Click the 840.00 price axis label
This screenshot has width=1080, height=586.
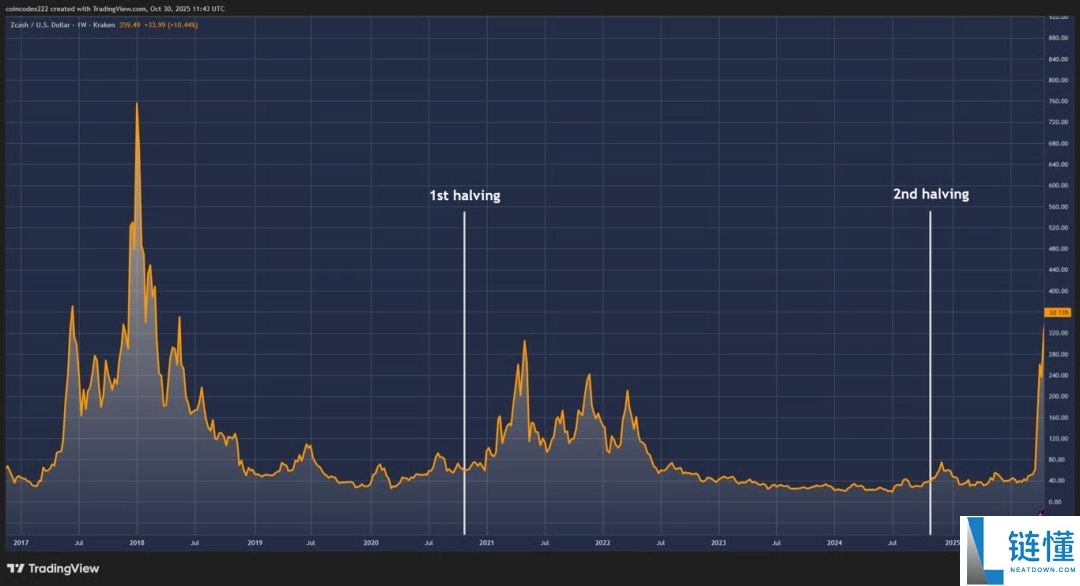tap(1057, 59)
